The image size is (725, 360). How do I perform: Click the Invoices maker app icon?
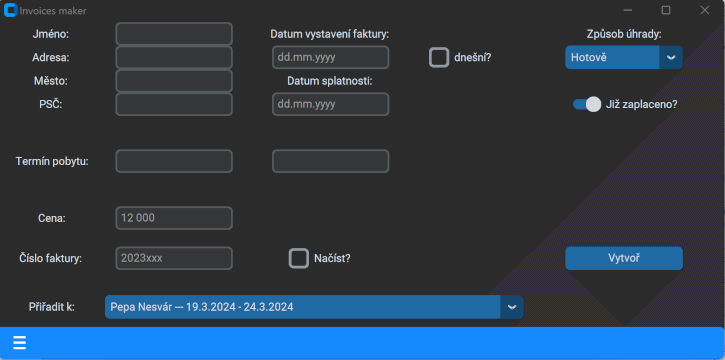10,10
